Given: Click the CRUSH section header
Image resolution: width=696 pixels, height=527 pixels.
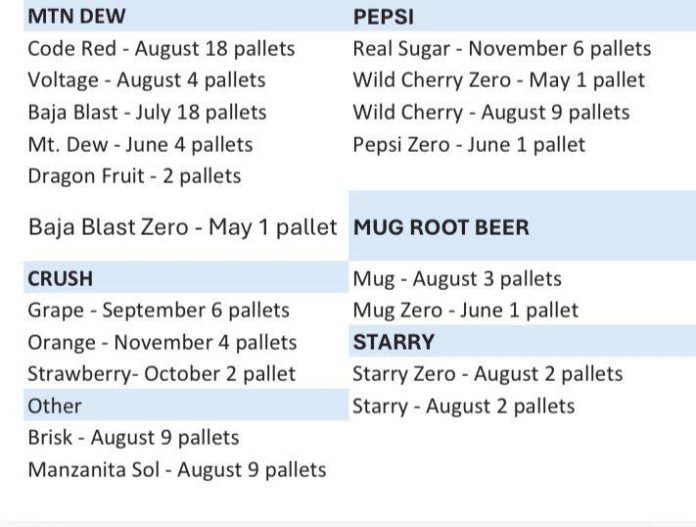Looking at the screenshot, I should coord(60,279).
